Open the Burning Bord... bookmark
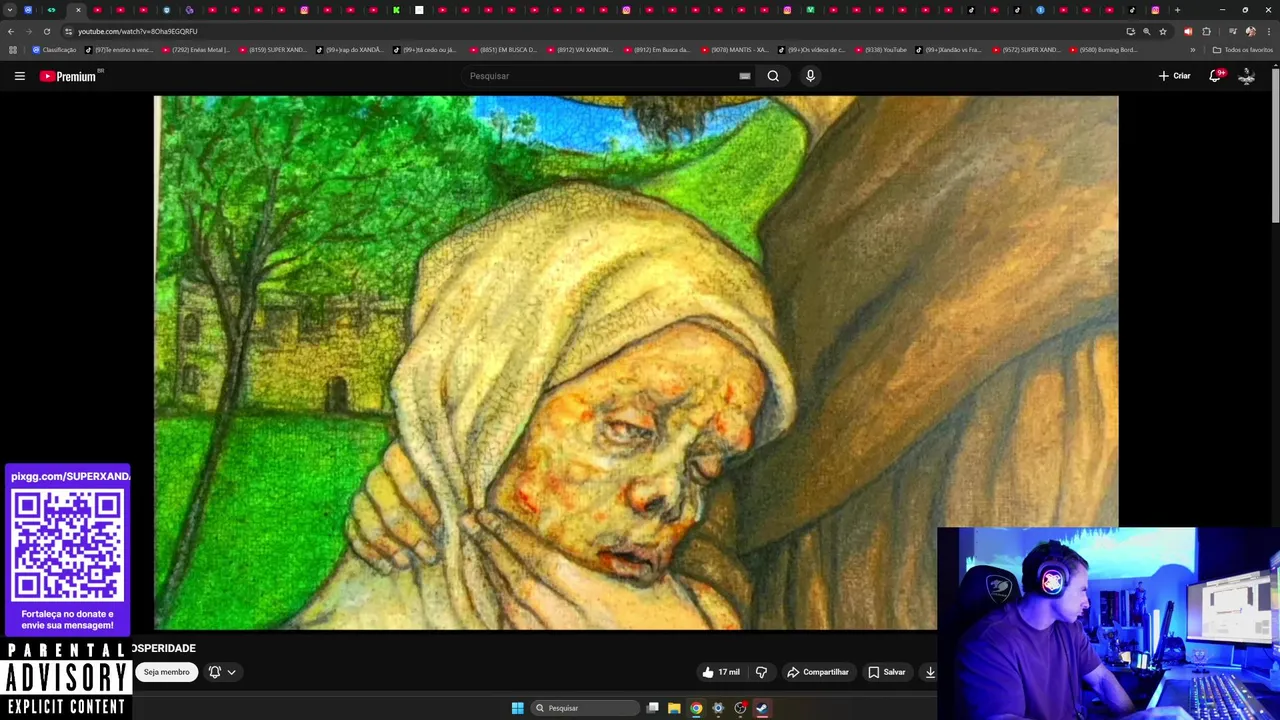 coord(1103,50)
